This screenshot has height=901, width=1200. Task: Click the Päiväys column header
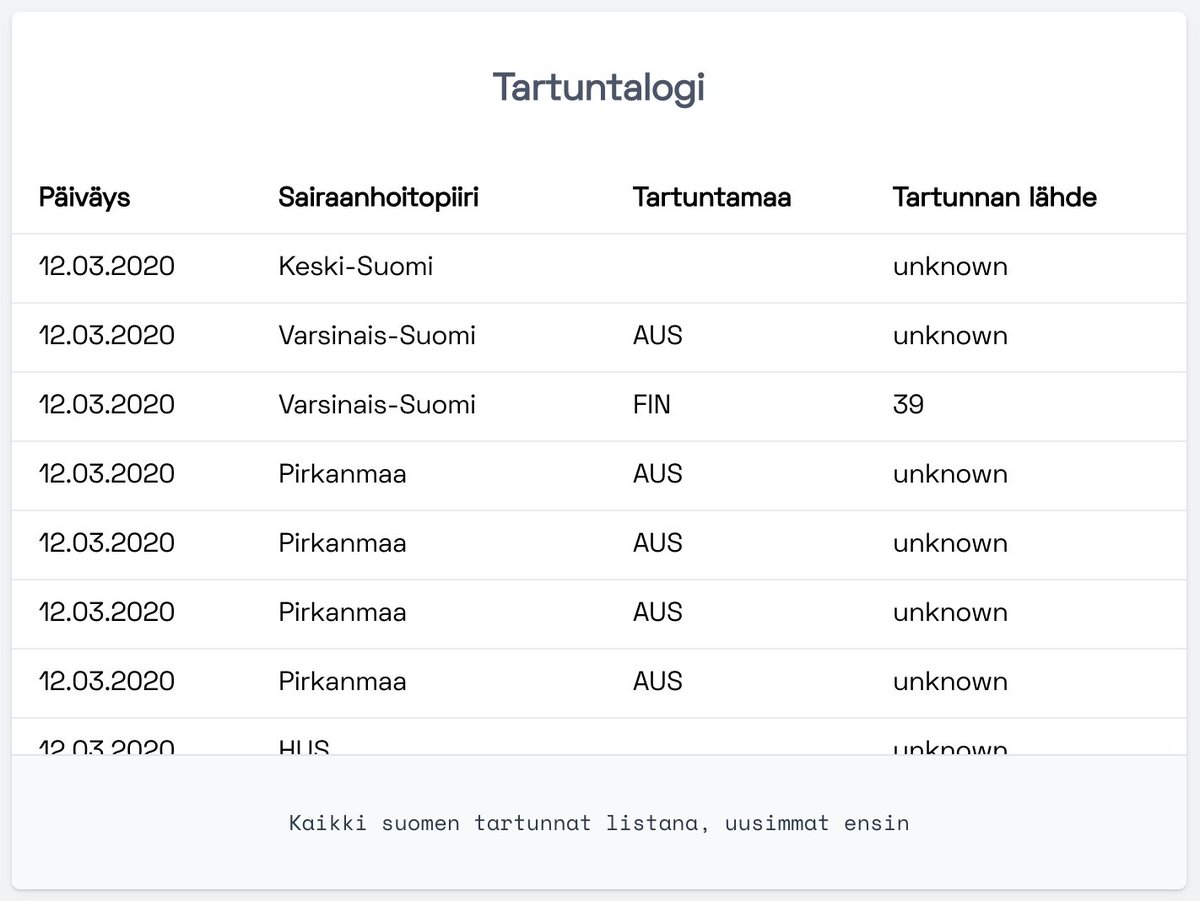pyautogui.click(x=85, y=198)
